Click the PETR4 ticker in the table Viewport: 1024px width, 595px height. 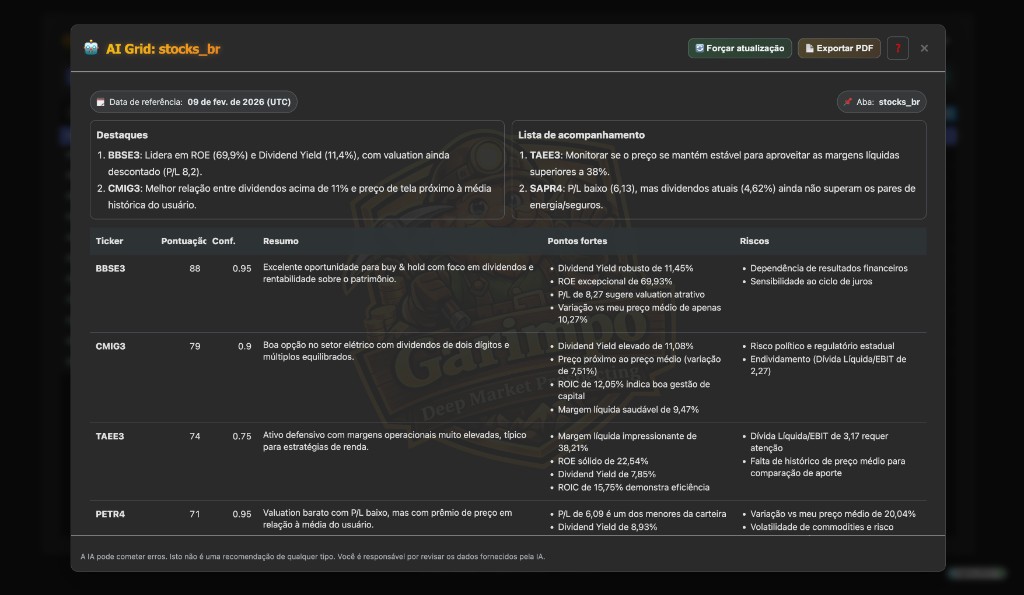(x=110, y=514)
